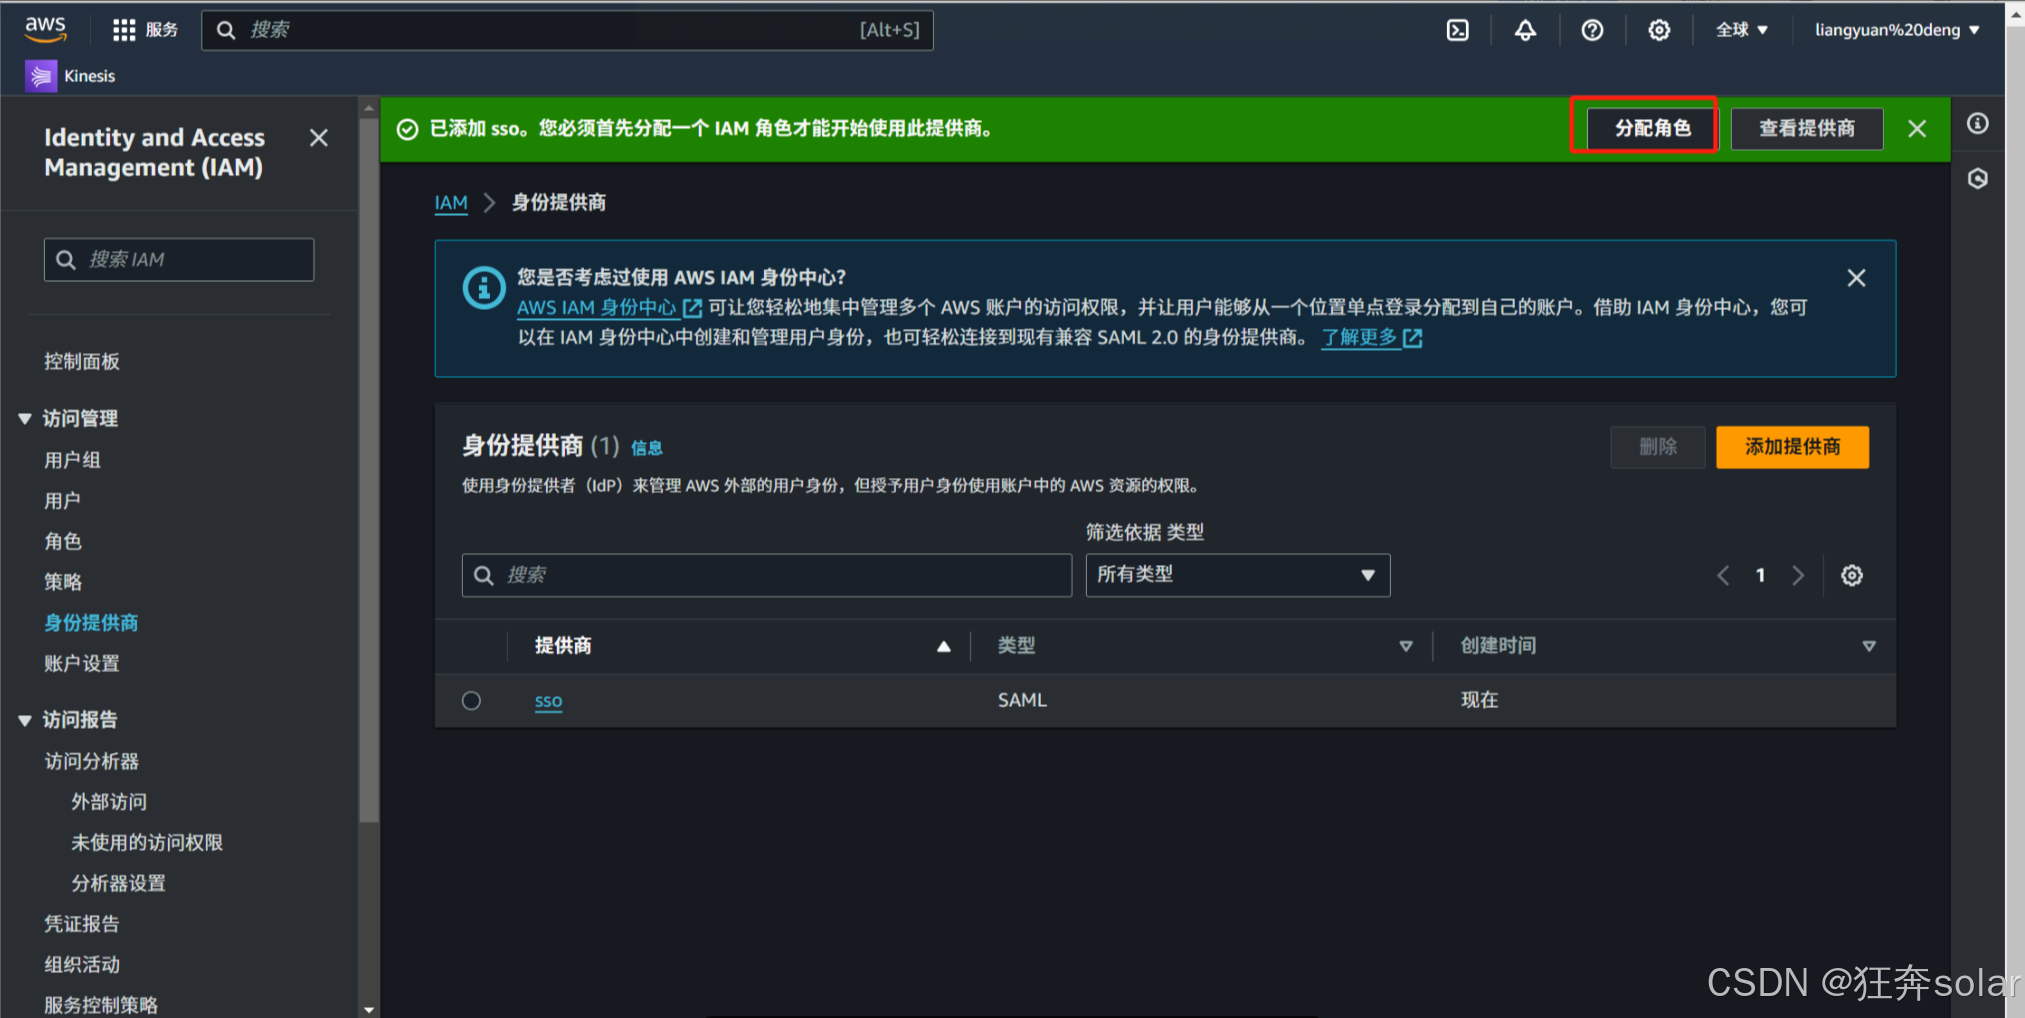Click the sidebar scrollbar down arrow
The image size is (2025, 1018).
[x=369, y=1009]
